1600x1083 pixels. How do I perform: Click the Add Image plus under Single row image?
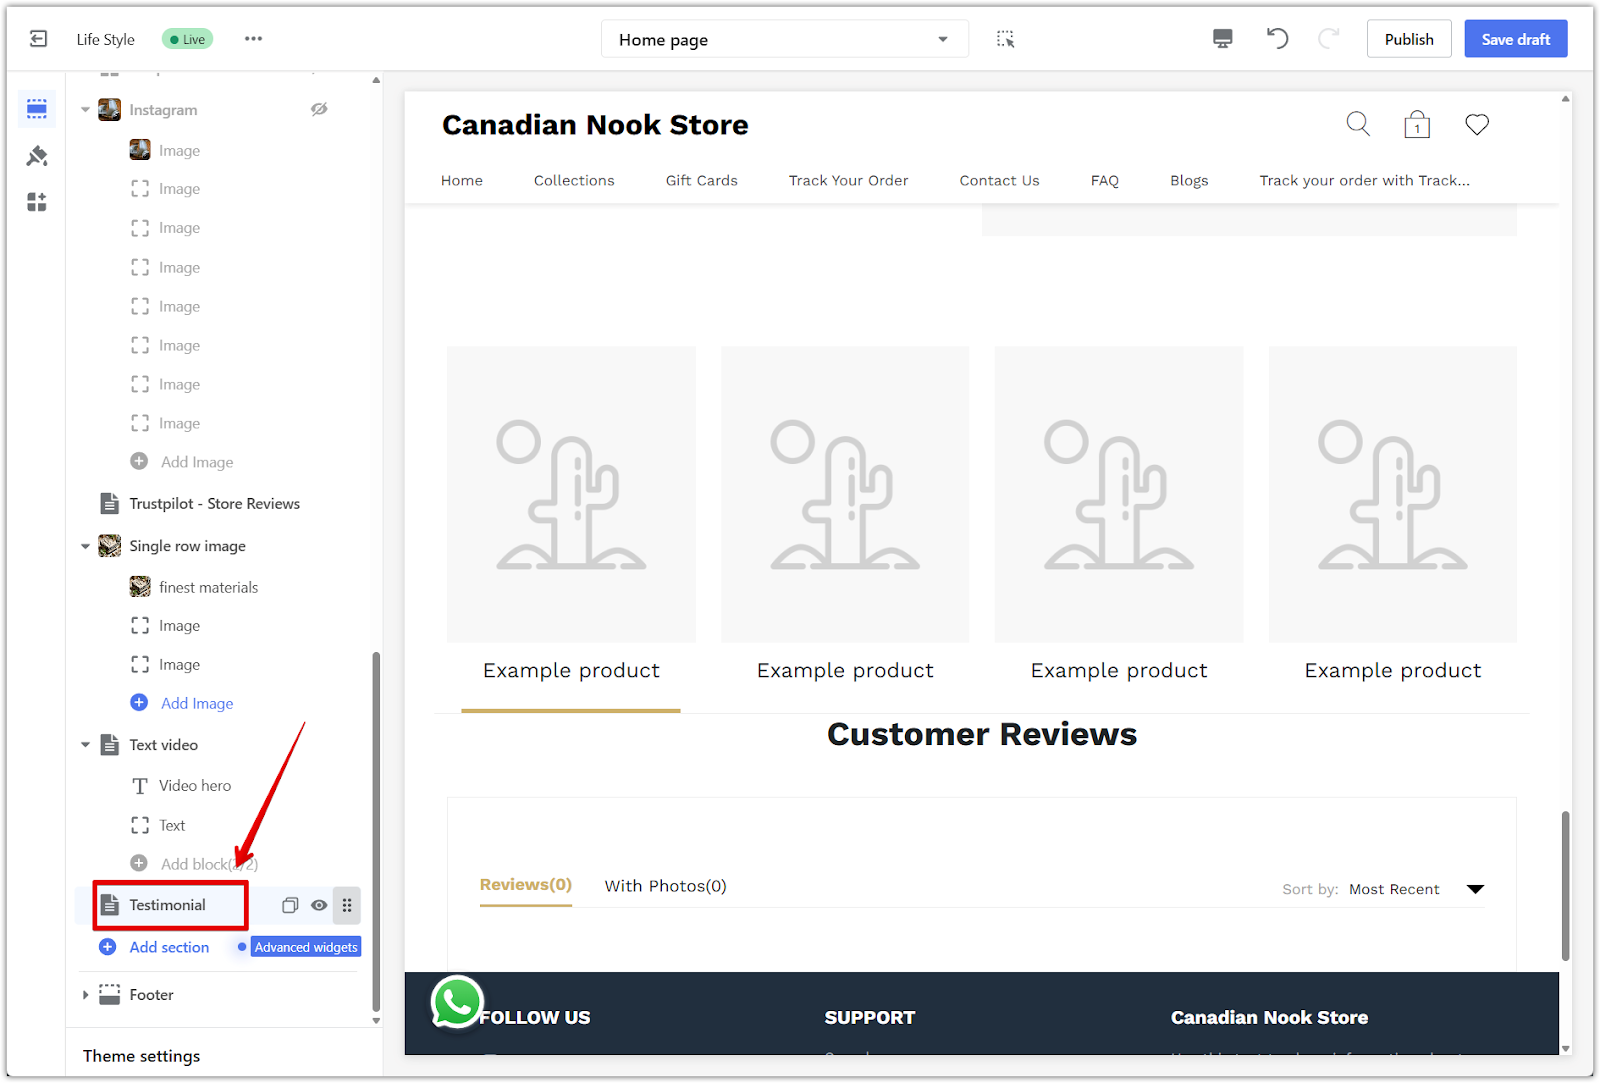pyautogui.click(x=139, y=703)
